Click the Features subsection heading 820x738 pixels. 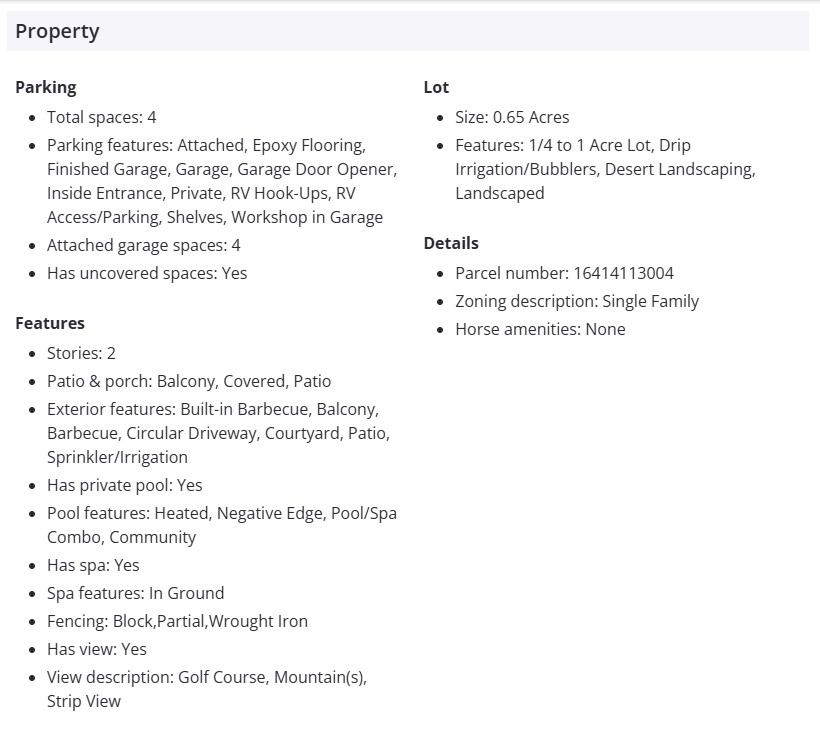pos(50,323)
